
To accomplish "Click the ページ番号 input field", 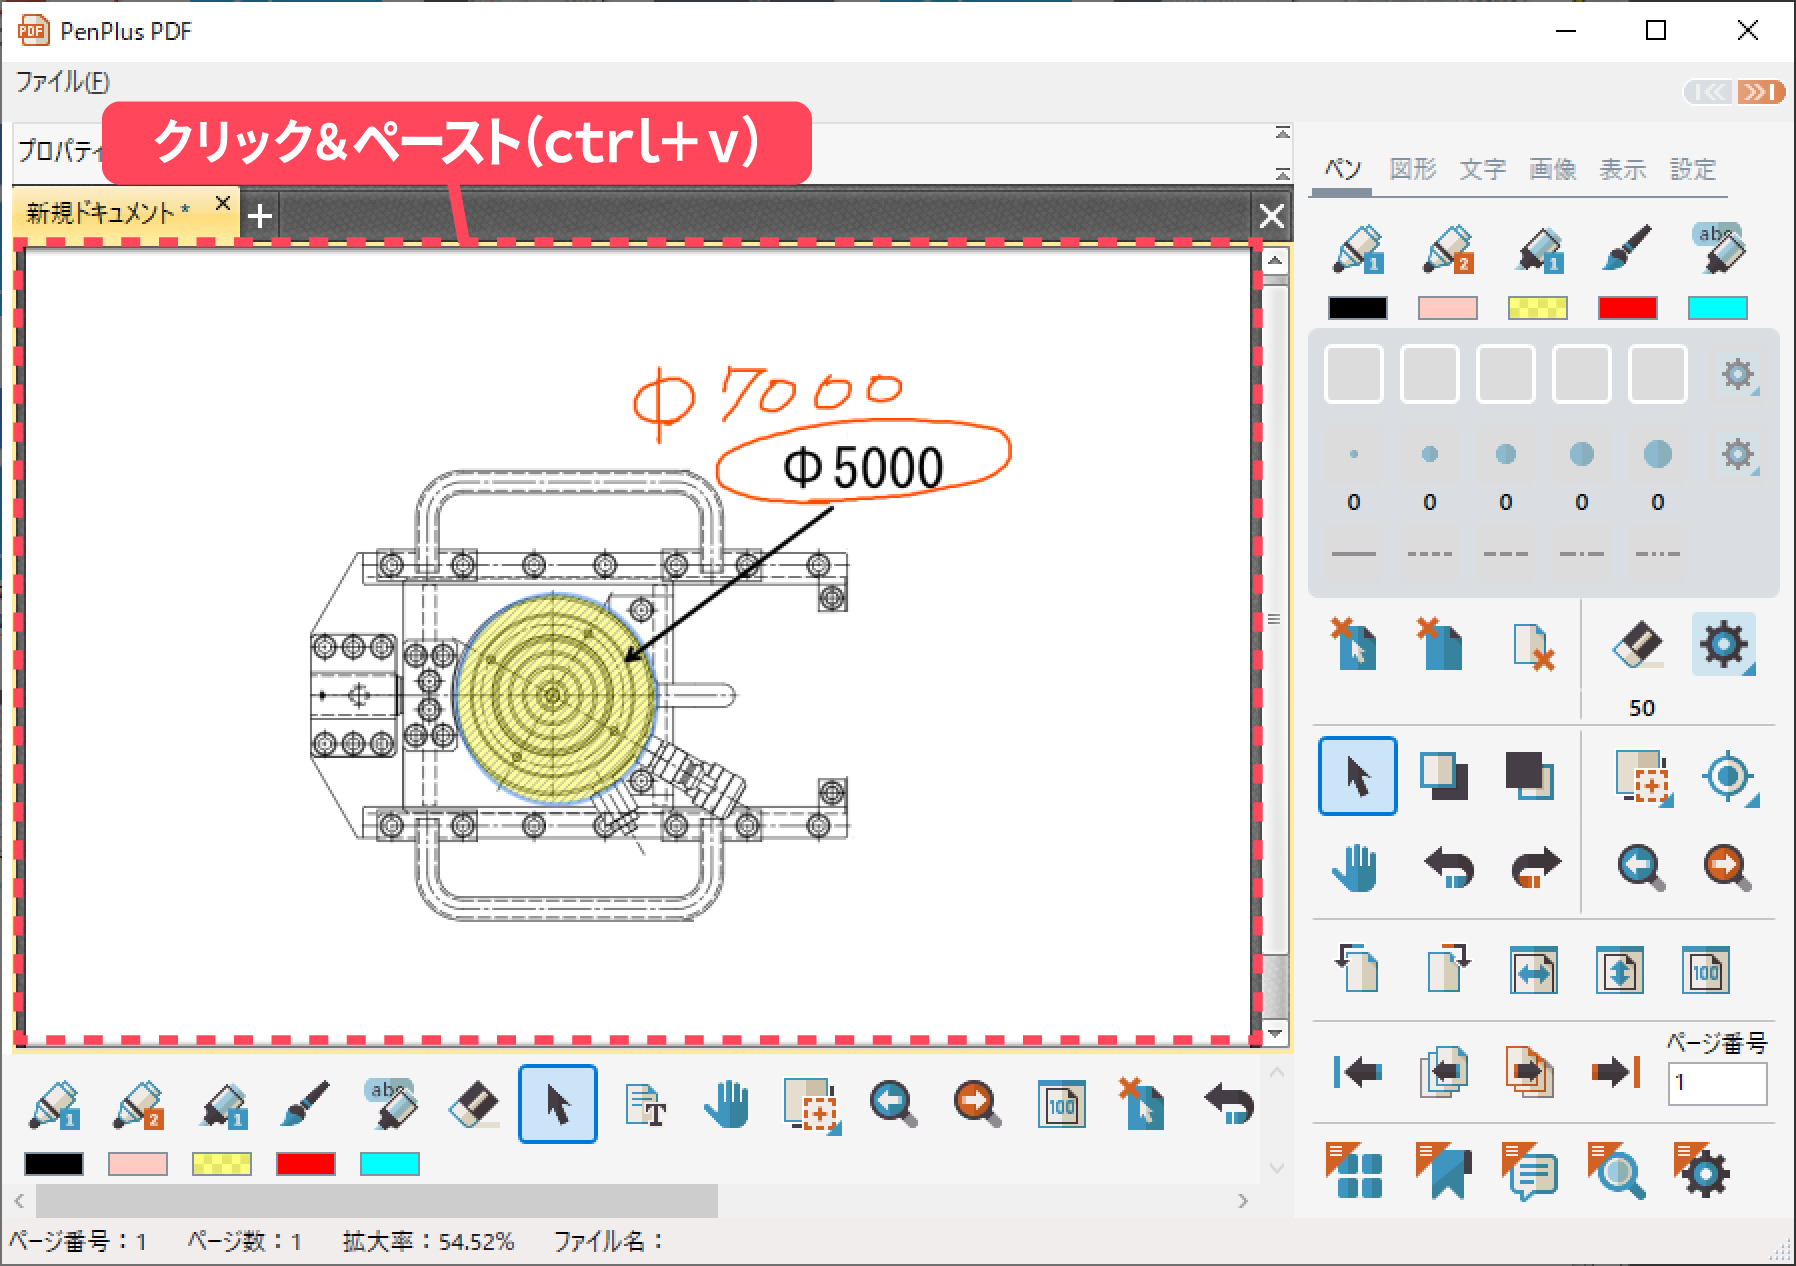I will point(1716,1083).
